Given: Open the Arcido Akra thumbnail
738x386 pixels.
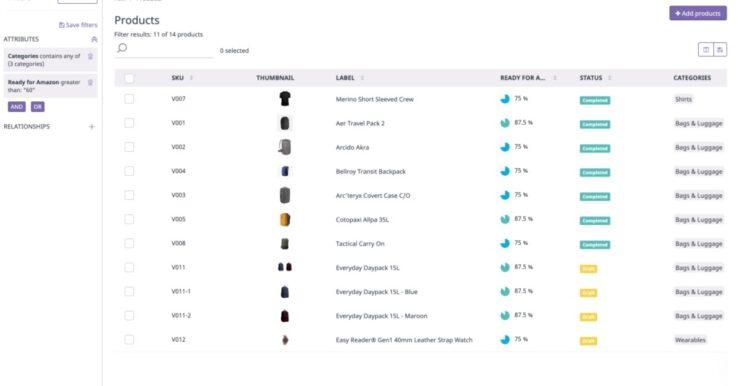Looking at the screenshot, I should [285, 147].
